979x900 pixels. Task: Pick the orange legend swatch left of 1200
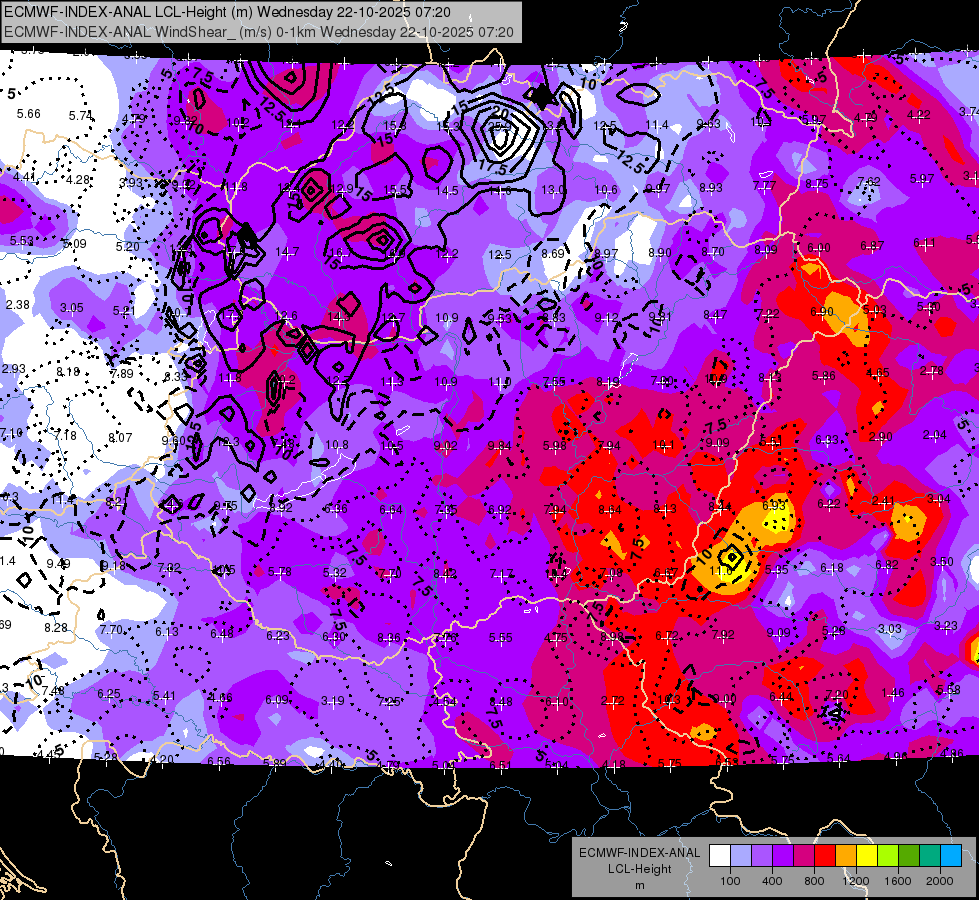click(x=846, y=856)
